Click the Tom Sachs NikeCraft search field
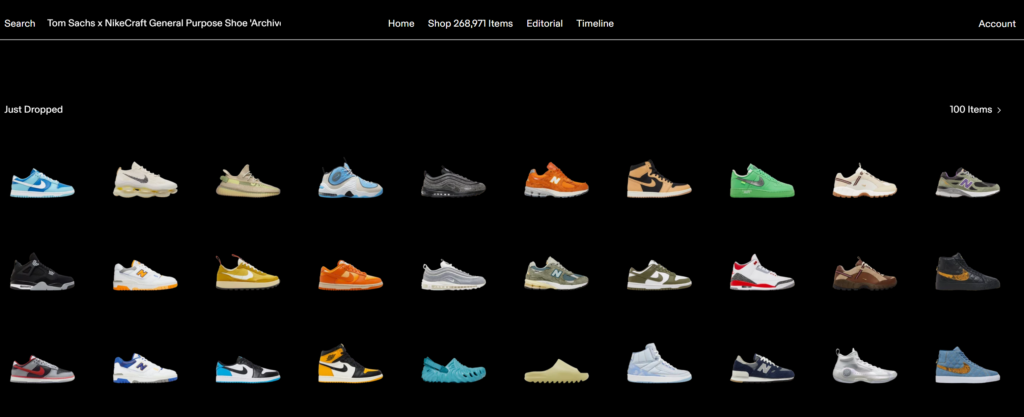Viewport: 1024px width, 417px height. click(x=164, y=23)
